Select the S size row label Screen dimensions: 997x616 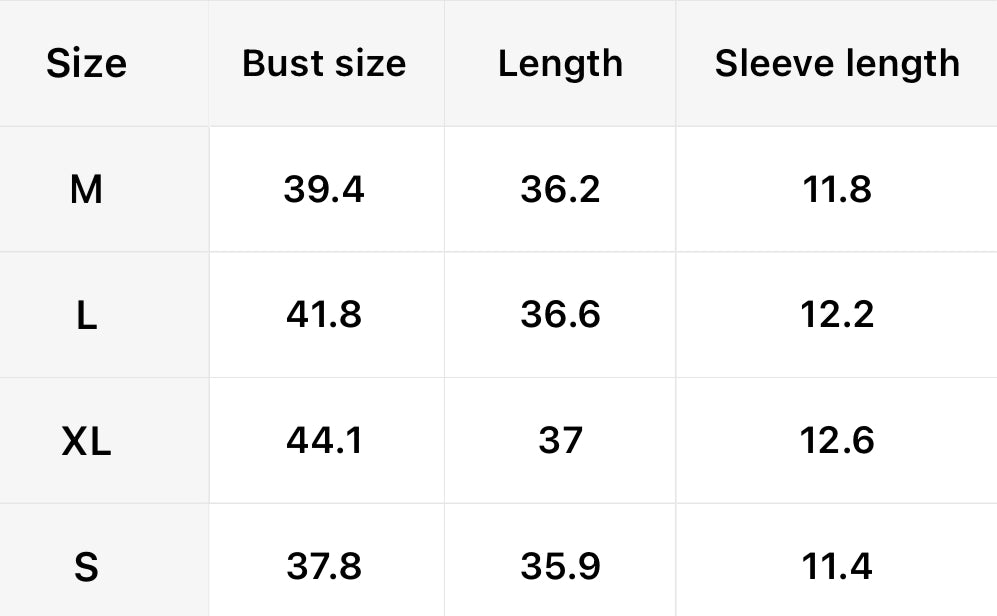[x=87, y=567]
